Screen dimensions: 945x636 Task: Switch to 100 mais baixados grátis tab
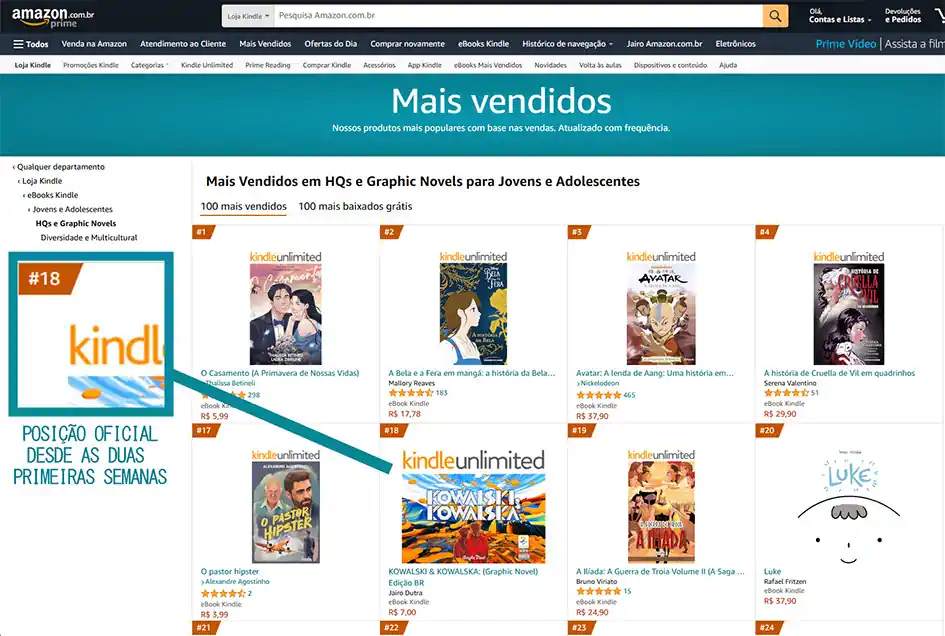[x=356, y=206]
